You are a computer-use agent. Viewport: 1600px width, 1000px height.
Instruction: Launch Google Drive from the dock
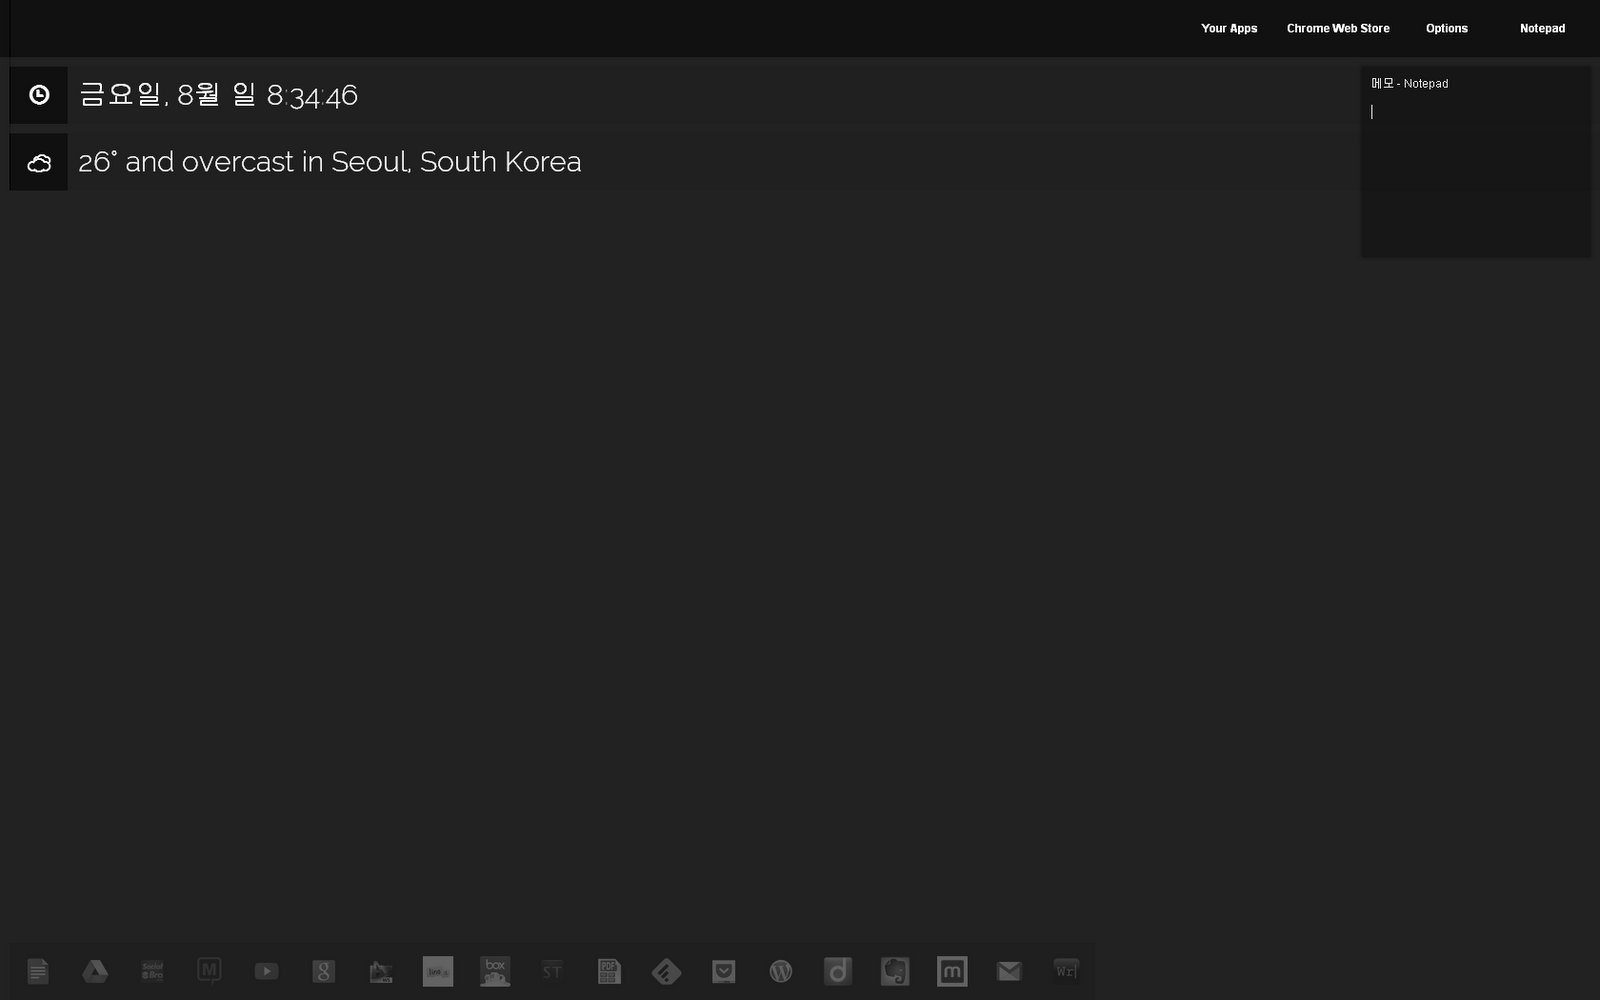tap(95, 971)
